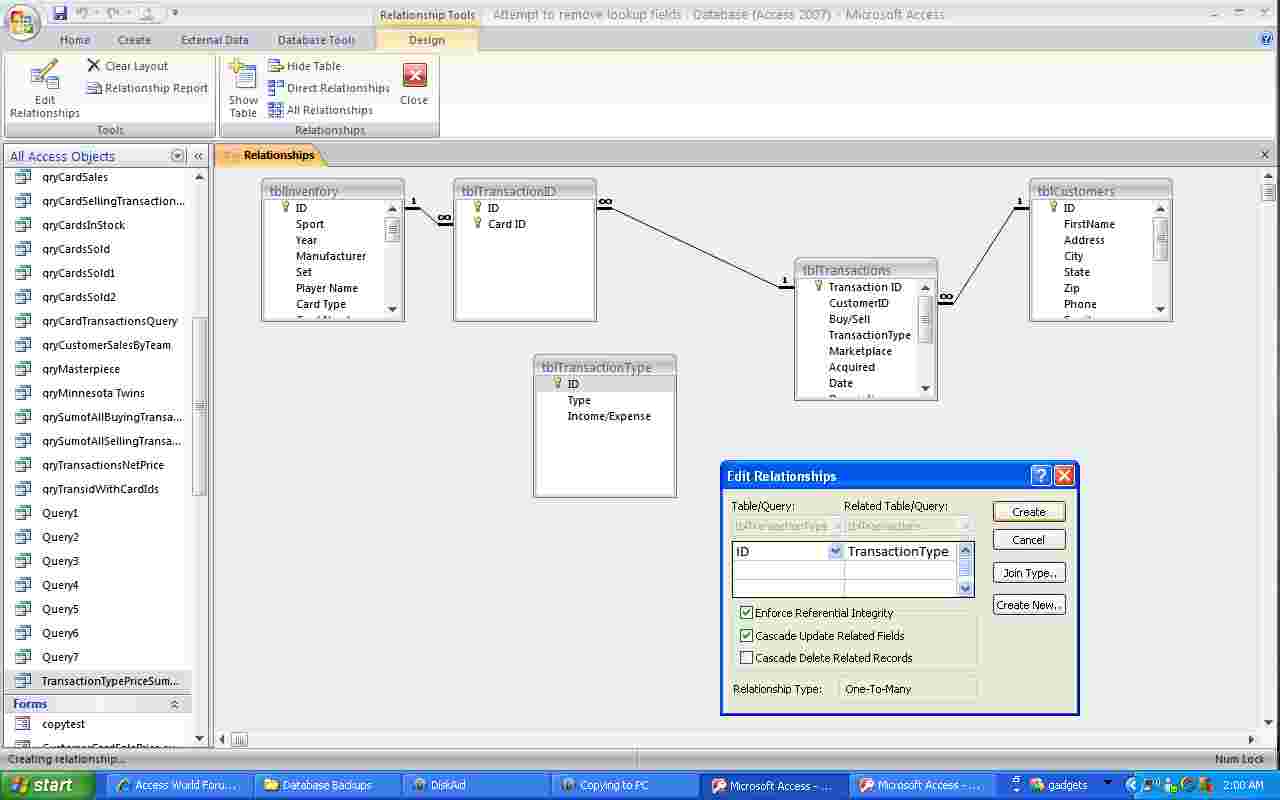Open the Database Tools tab
This screenshot has width=1280, height=800.
pos(316,40)
